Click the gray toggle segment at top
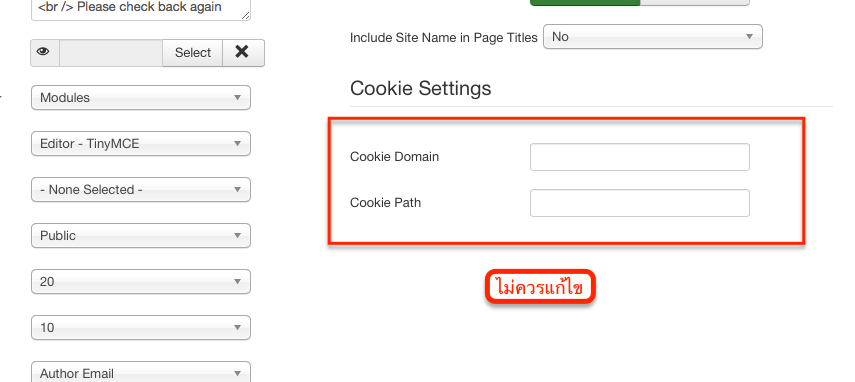Screen dimensions: 855x382 [x=695, y=2]
